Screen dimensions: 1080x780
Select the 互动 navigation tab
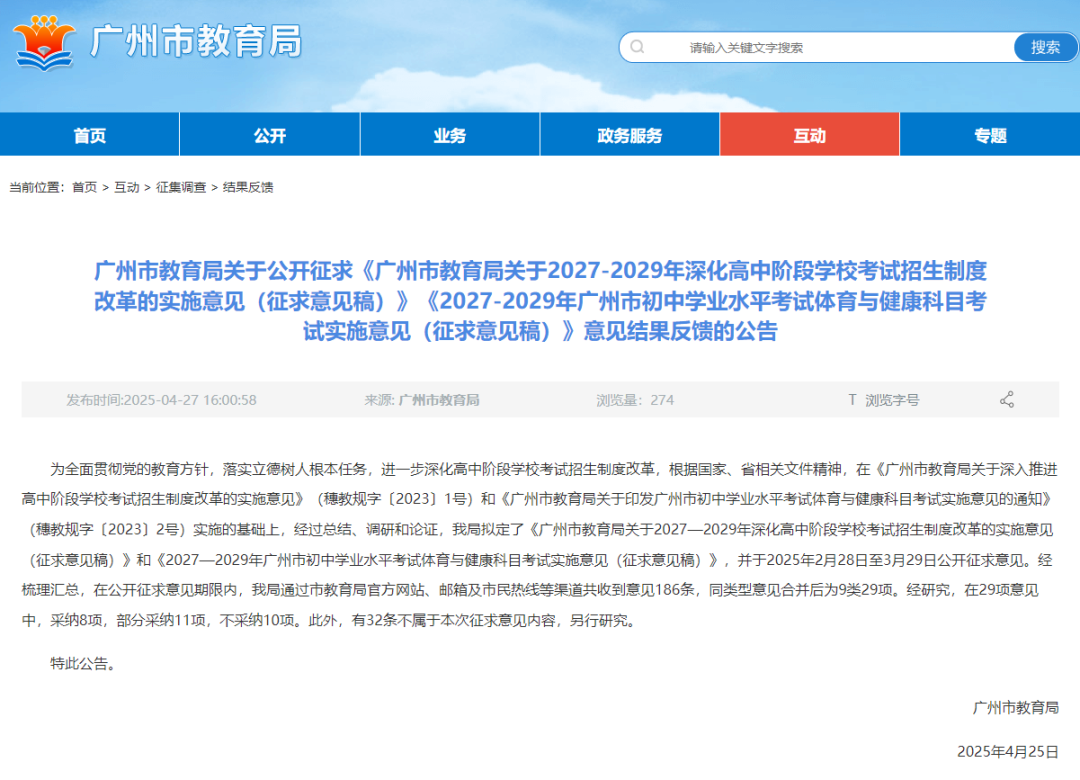(809, 134)
